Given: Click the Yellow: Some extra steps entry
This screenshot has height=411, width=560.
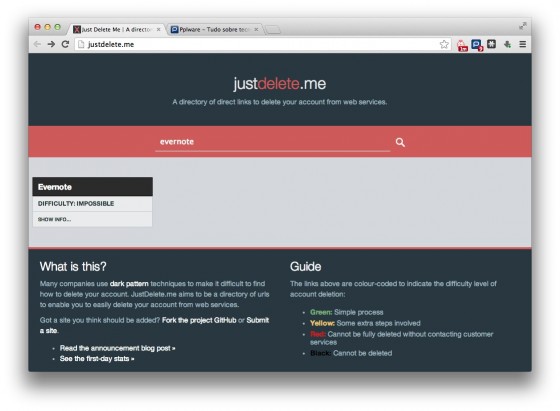Looking at the screenshot, I should point(365,323).
